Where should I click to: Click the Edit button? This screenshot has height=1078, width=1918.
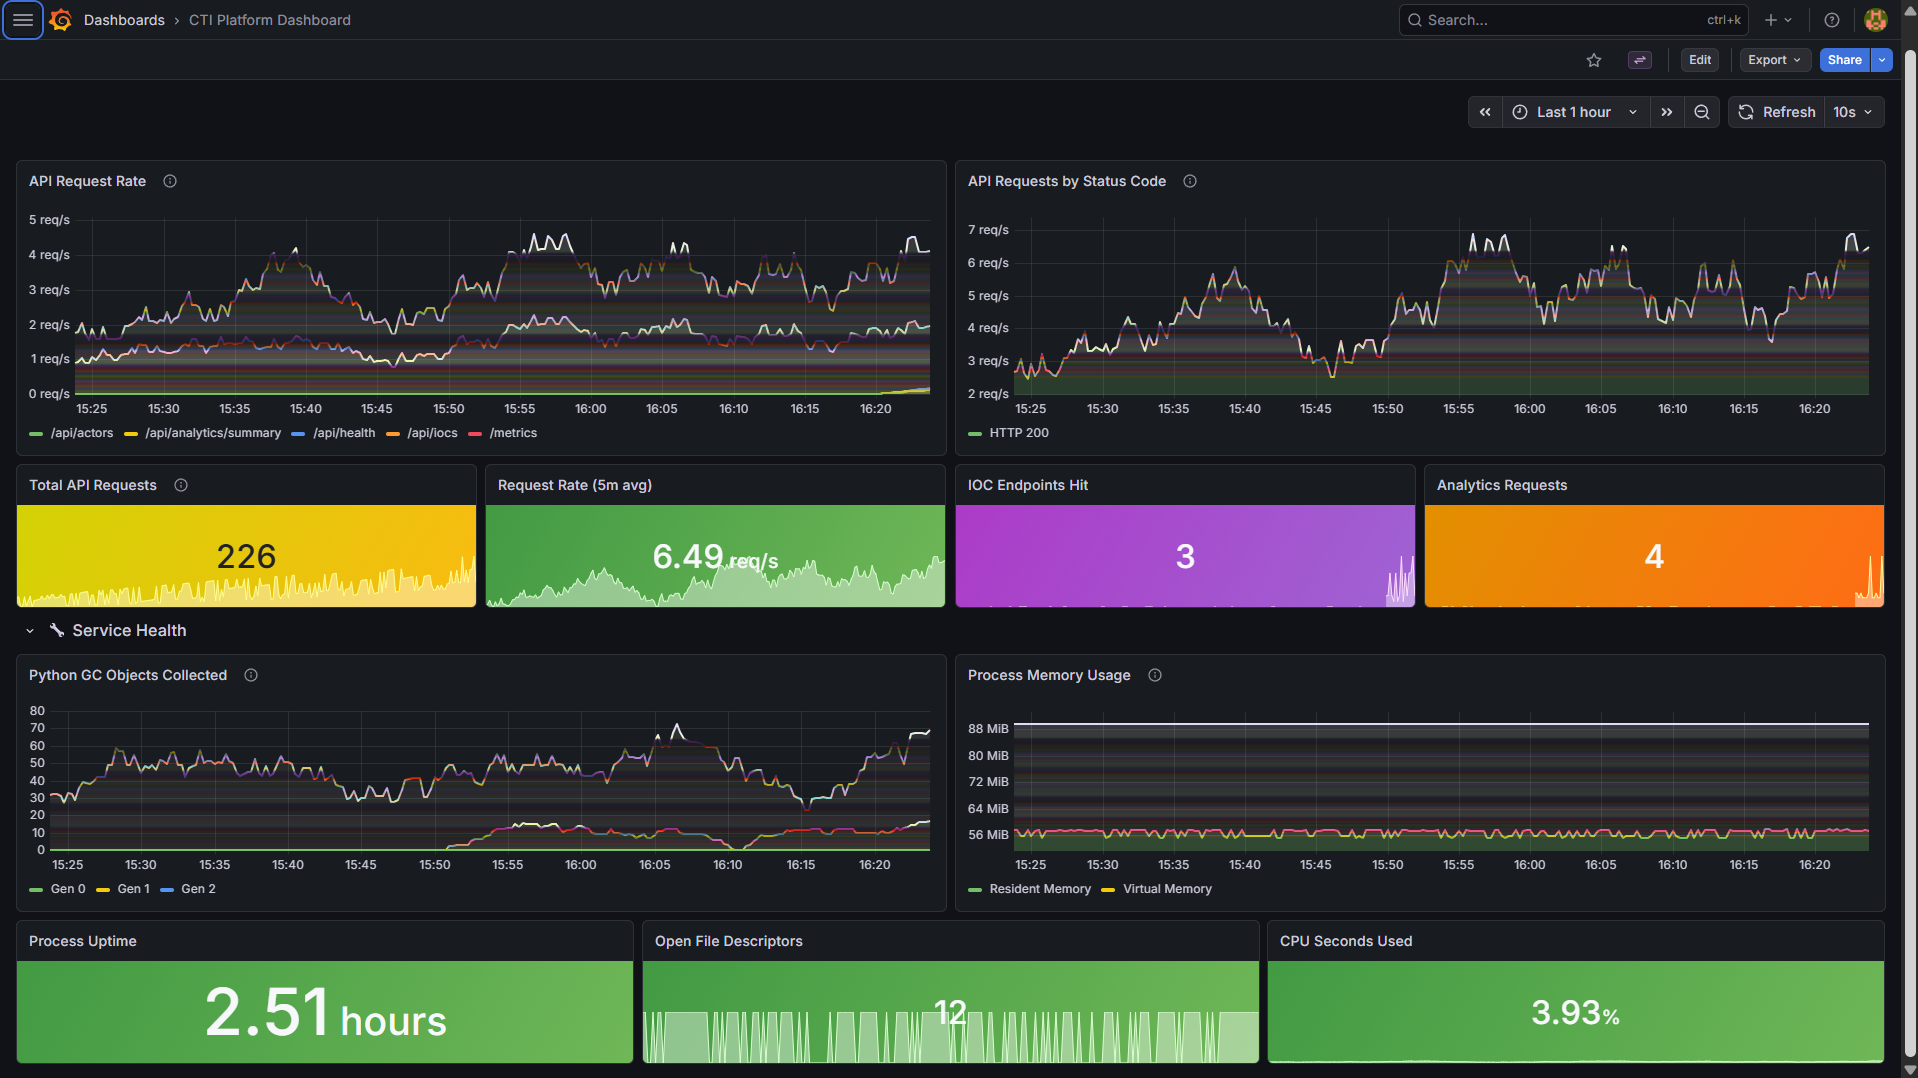point(1699,60)
